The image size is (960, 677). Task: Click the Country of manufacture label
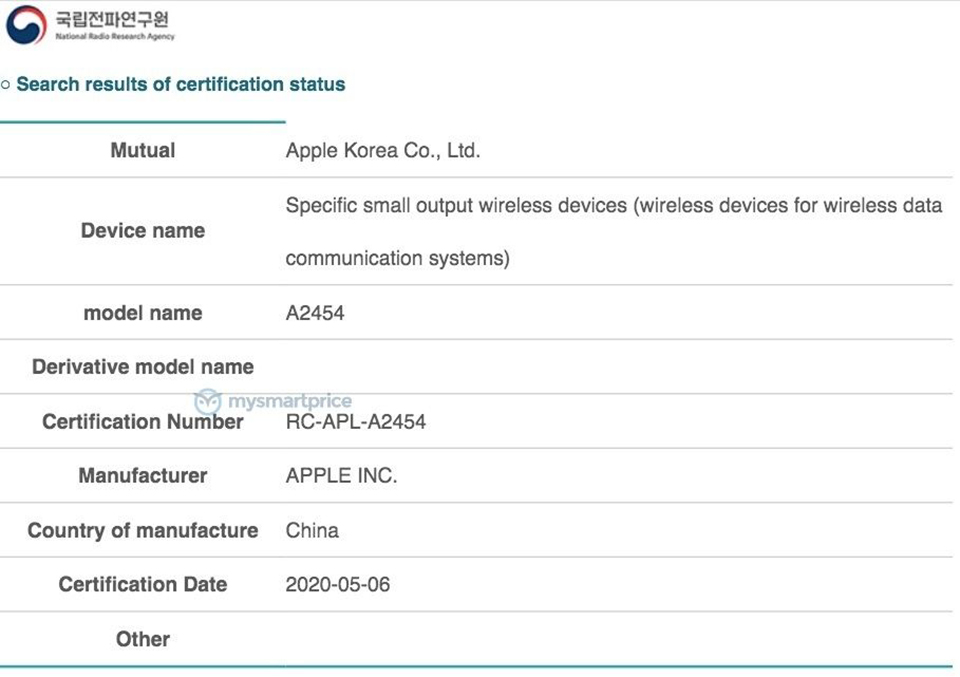pos(142,531)
